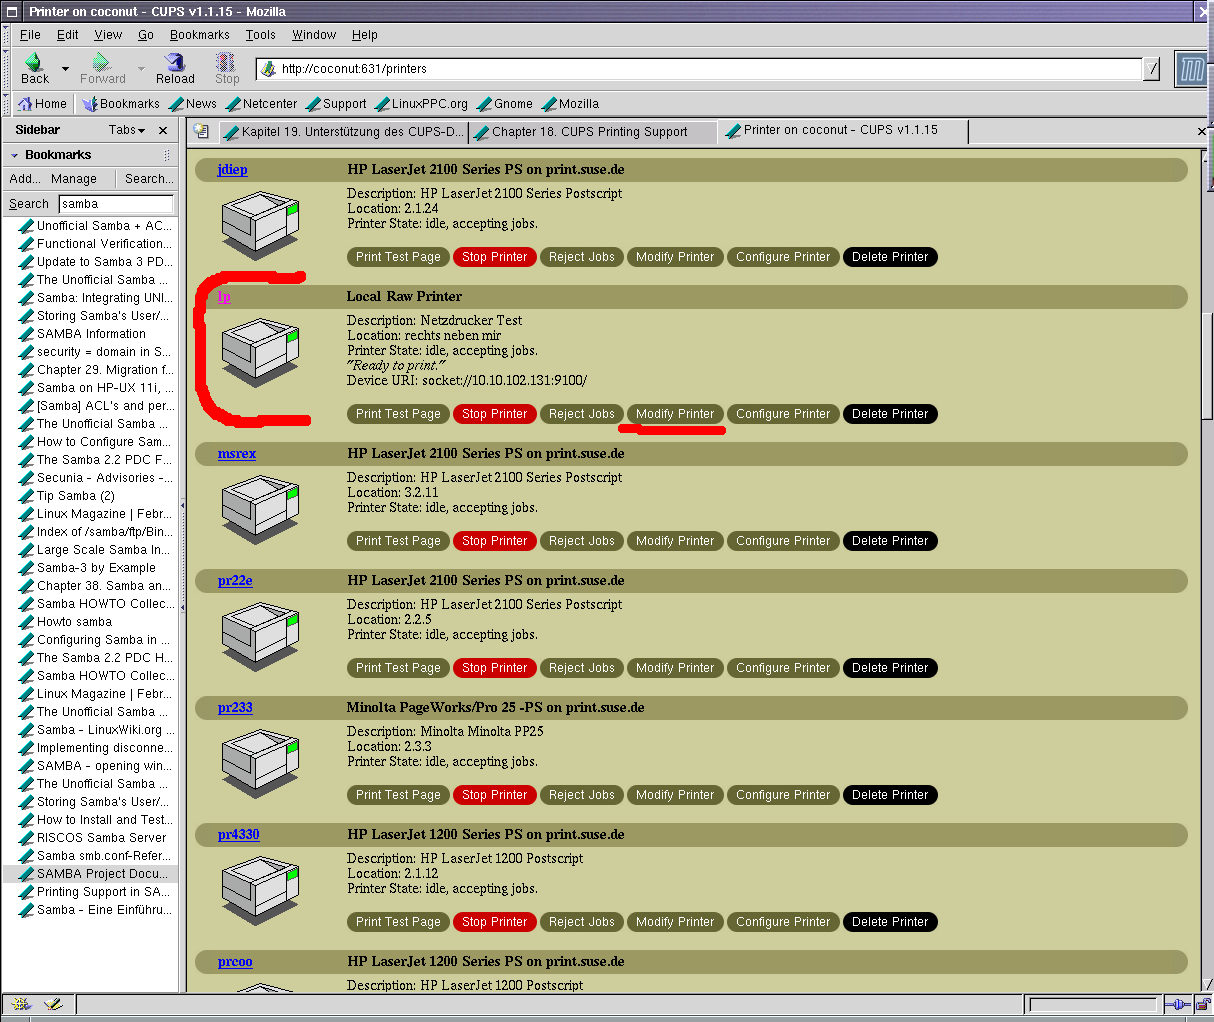The width and height of the screenshot is (1214, 1022).
Task: Open the Bookmarks menu in menu bar
Action: [x=199, y=34]
